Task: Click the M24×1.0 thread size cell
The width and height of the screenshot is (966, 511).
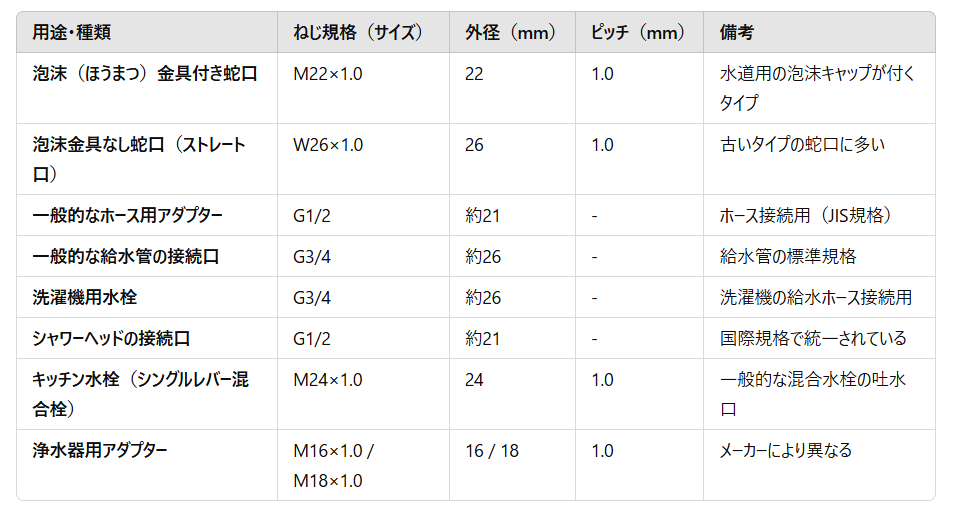Action: coord(328,380)
